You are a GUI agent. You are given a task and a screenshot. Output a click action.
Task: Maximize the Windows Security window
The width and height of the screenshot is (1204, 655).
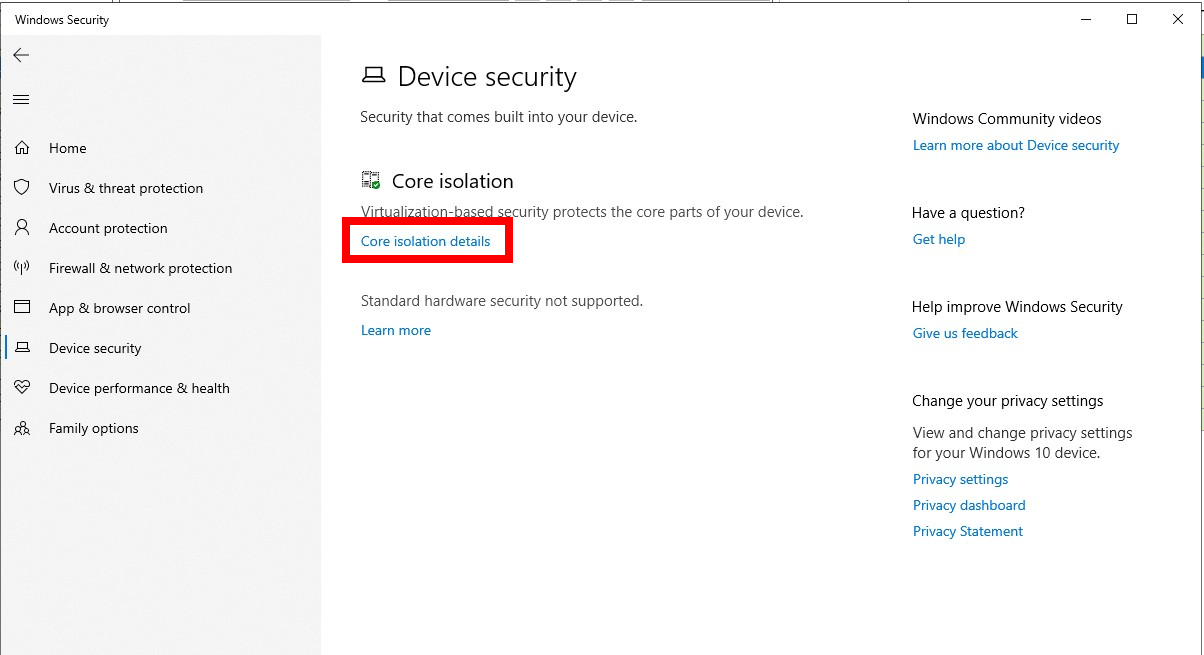pos(1132,19)
